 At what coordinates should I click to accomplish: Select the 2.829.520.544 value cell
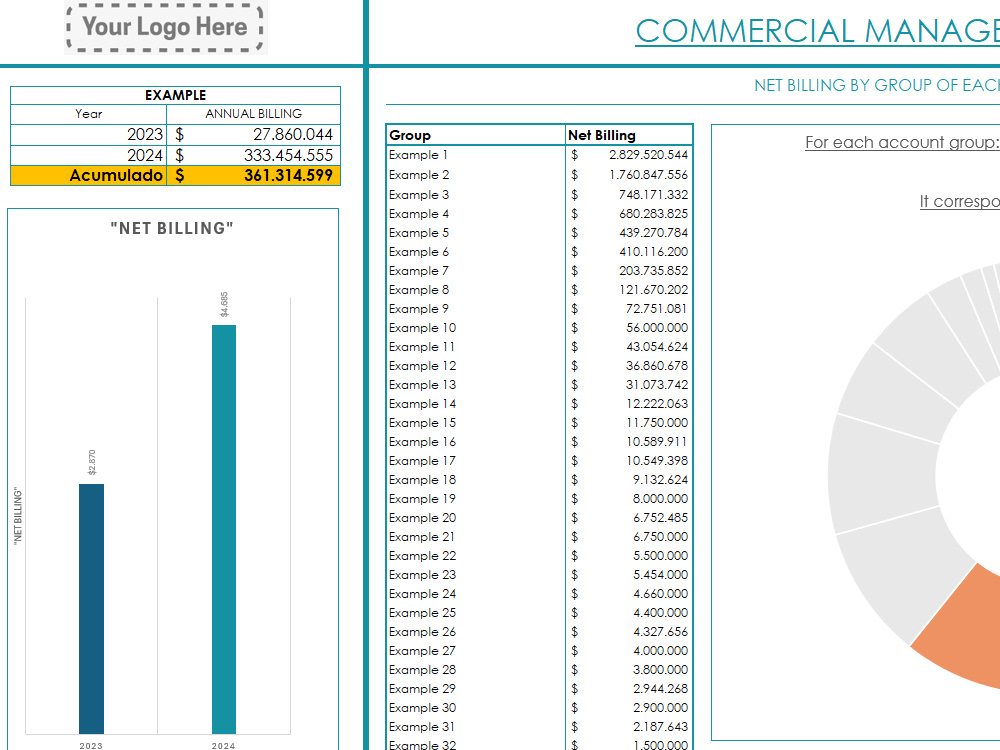coord(629,155)
